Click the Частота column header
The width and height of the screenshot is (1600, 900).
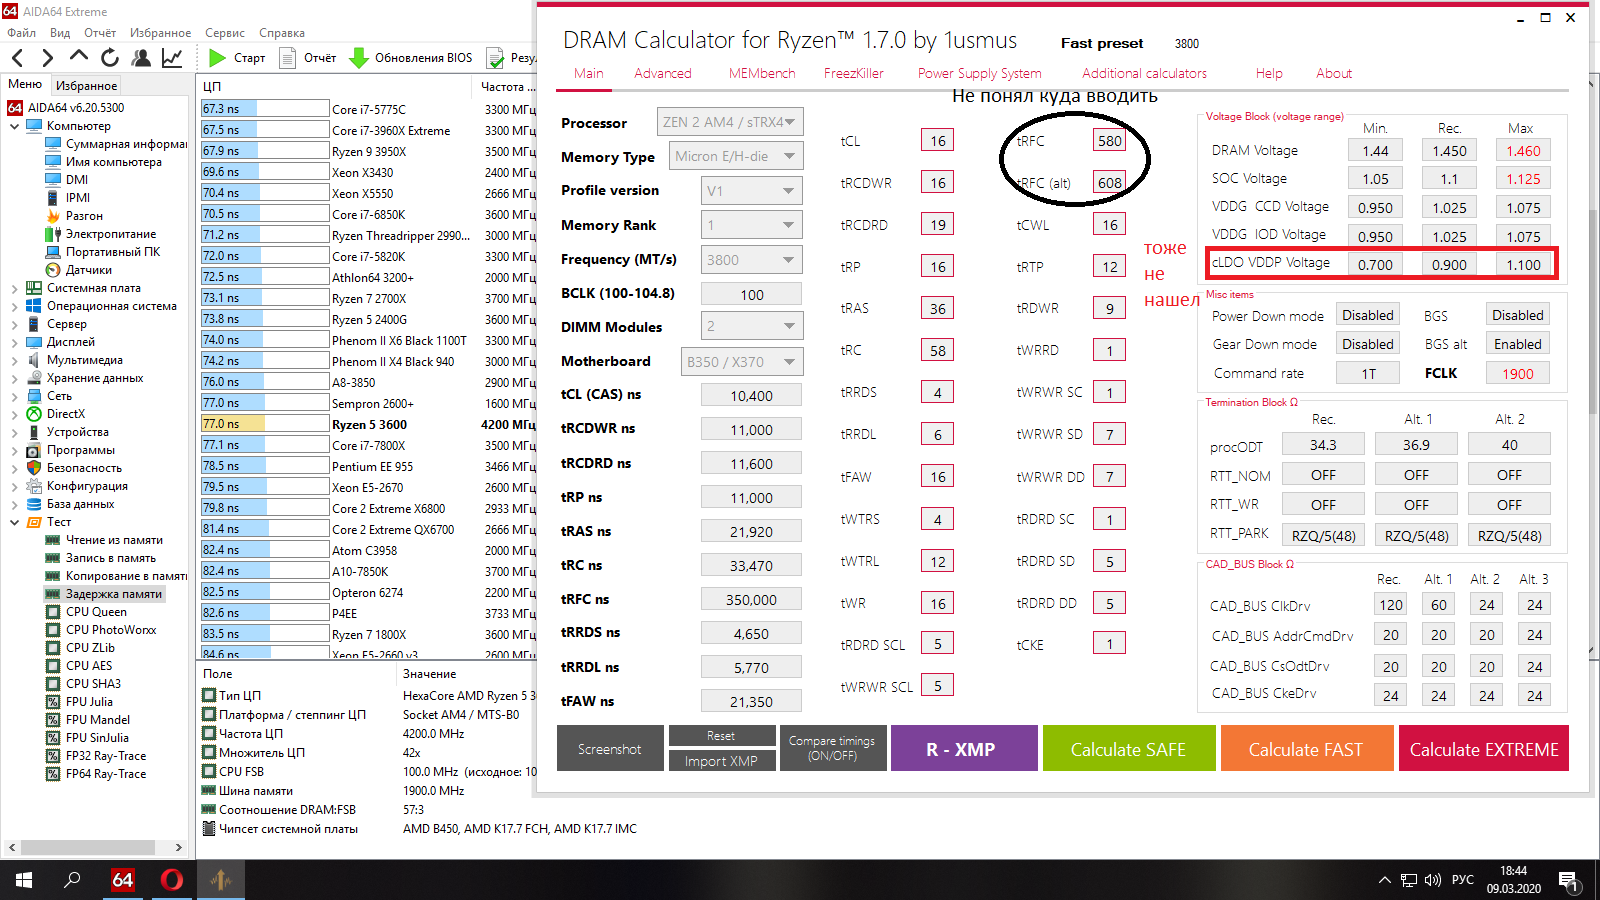[x=508, y=87]
